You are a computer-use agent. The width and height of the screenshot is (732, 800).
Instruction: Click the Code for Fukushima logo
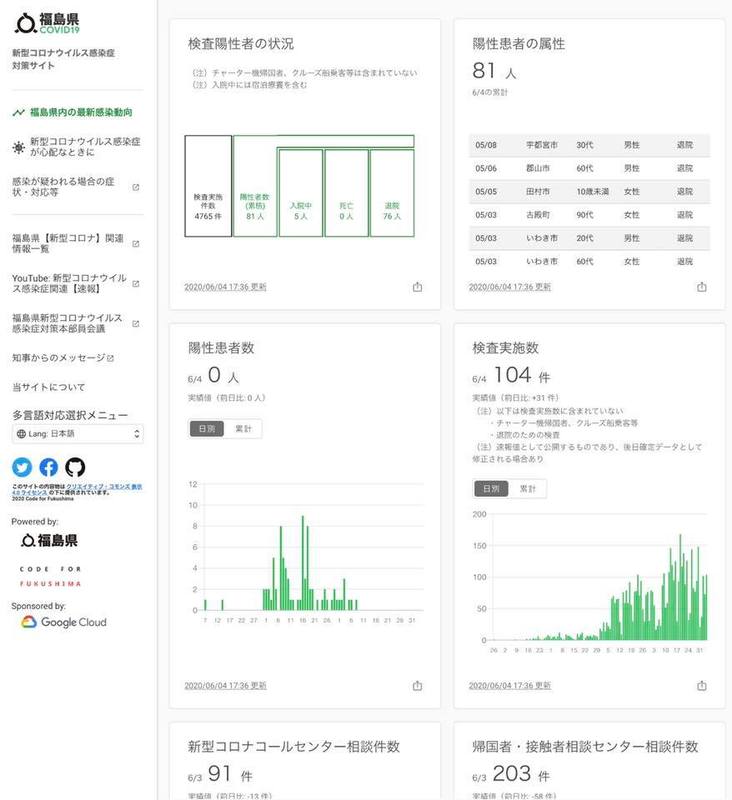(51, 576)
